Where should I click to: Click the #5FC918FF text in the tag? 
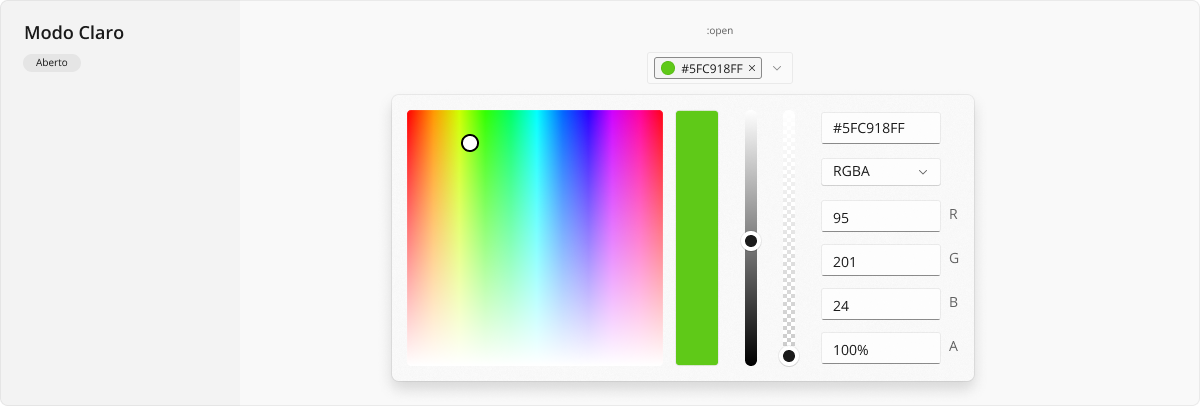[x=712, y=68]
